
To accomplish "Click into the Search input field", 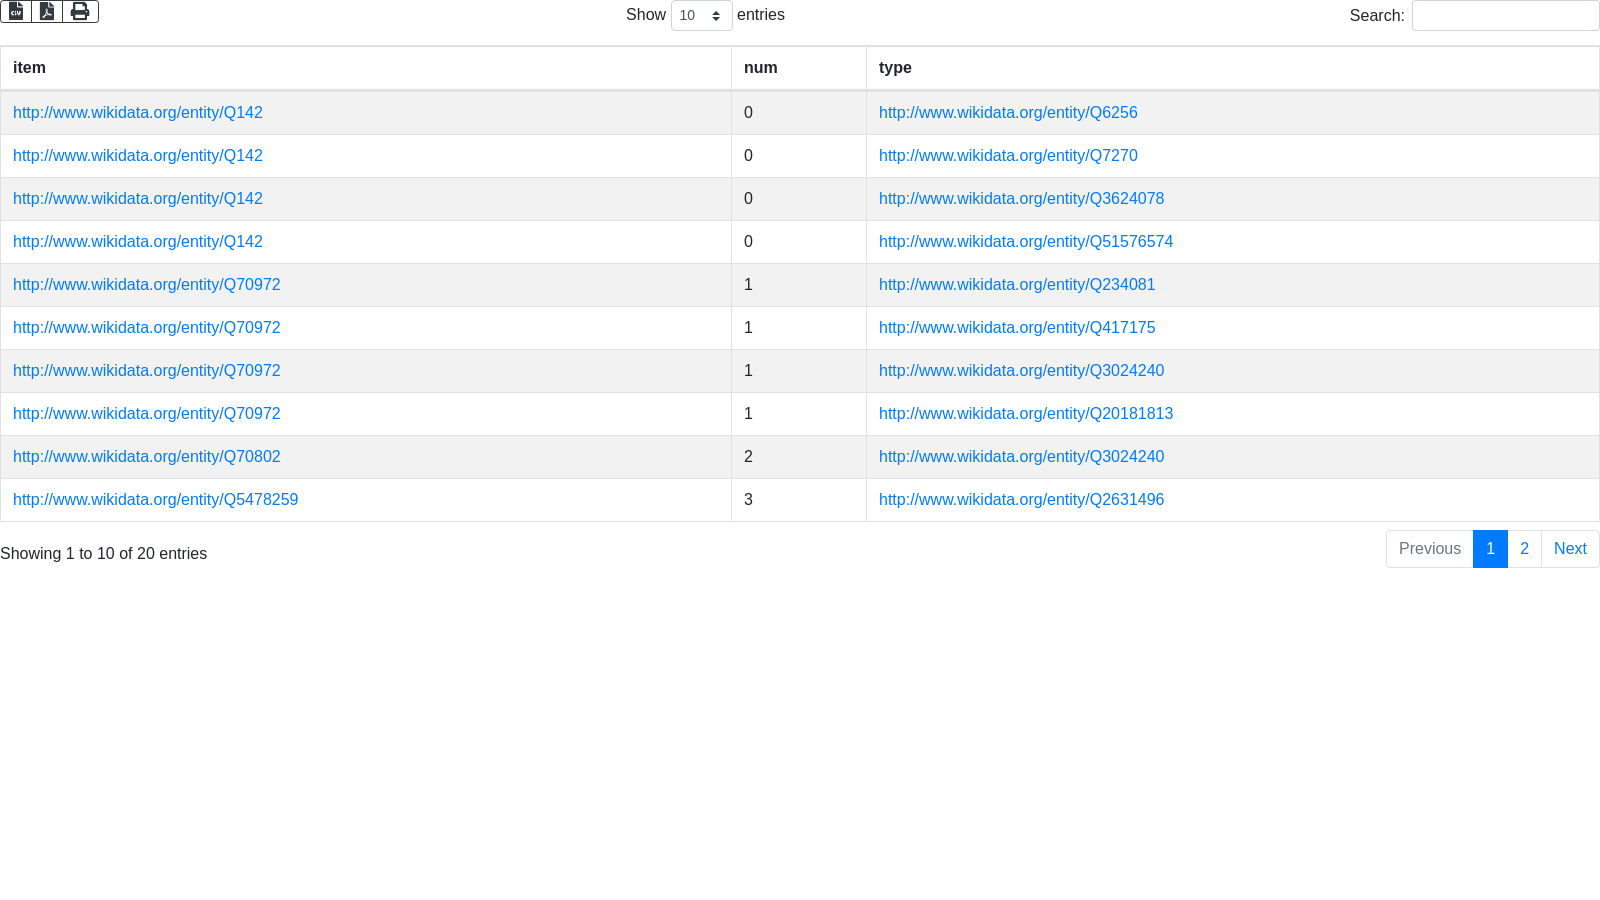I will 1505,16.
